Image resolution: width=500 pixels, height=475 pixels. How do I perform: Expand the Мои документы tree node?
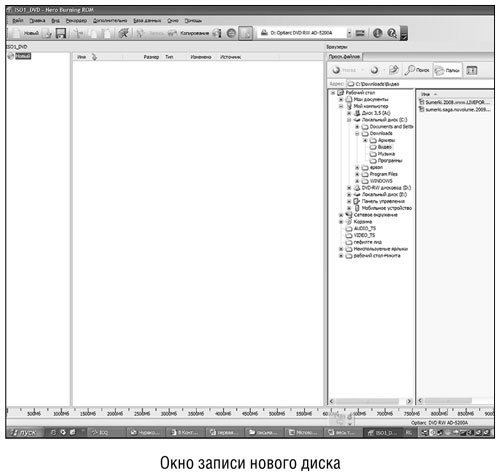coord(341,99)
